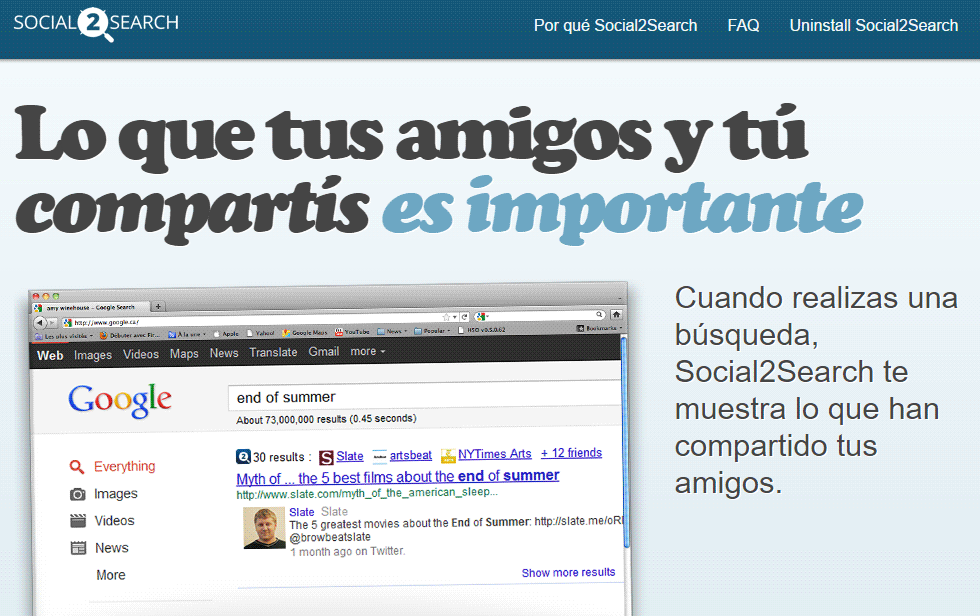Select News in Google top bar
Screen dimensions: 980x616
[224, 353]
